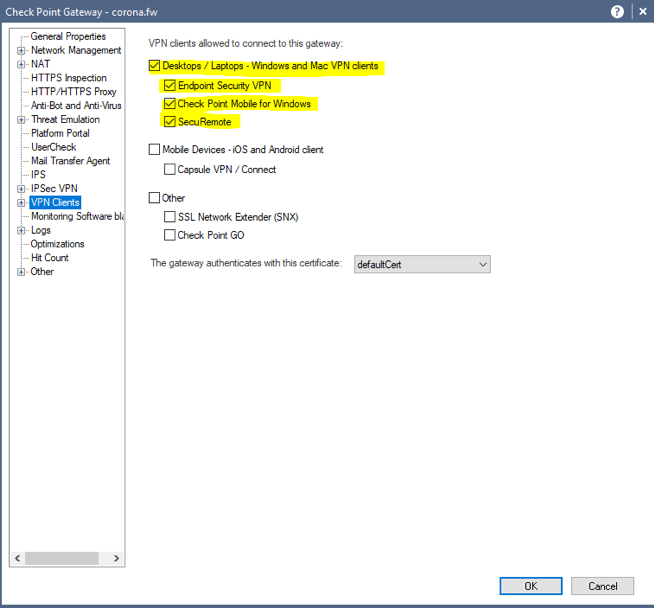Close the Check Point Gateway dialog
Screen dimensions: 654x608
(643, 12)
